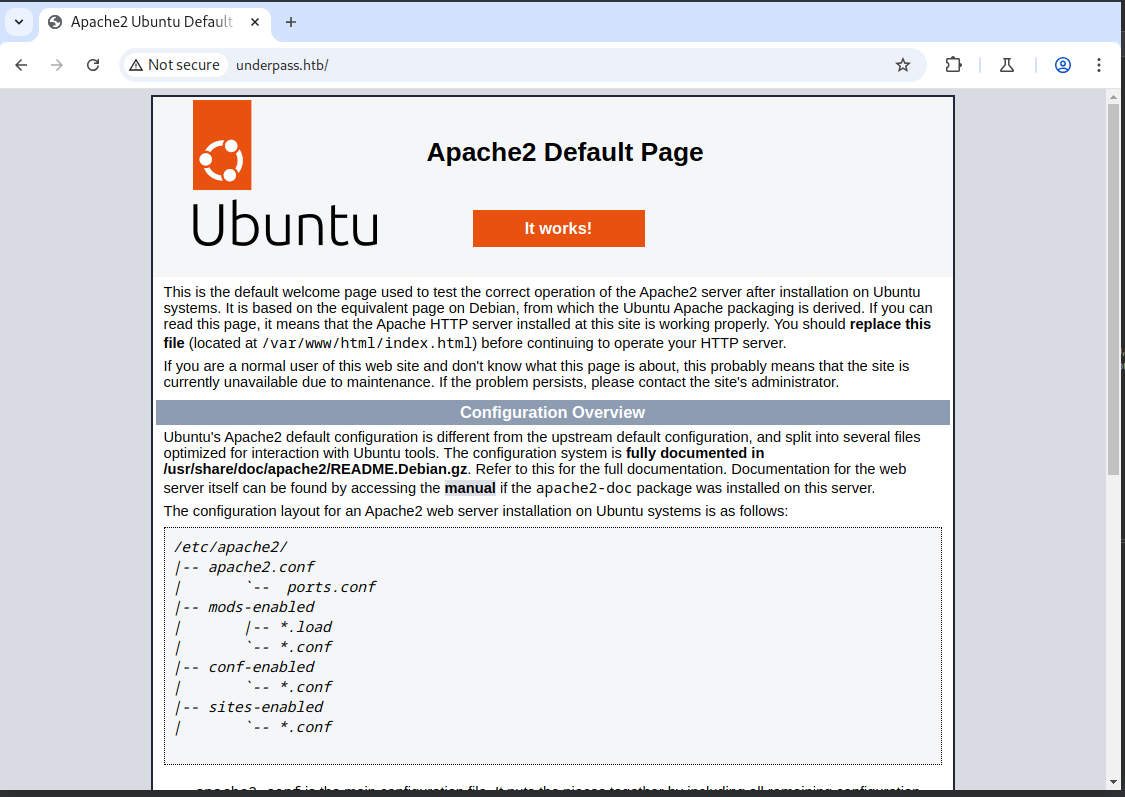1125x797 pixels.
Task: Click conf-enabled in the config tree
Action: click(261, 667)
